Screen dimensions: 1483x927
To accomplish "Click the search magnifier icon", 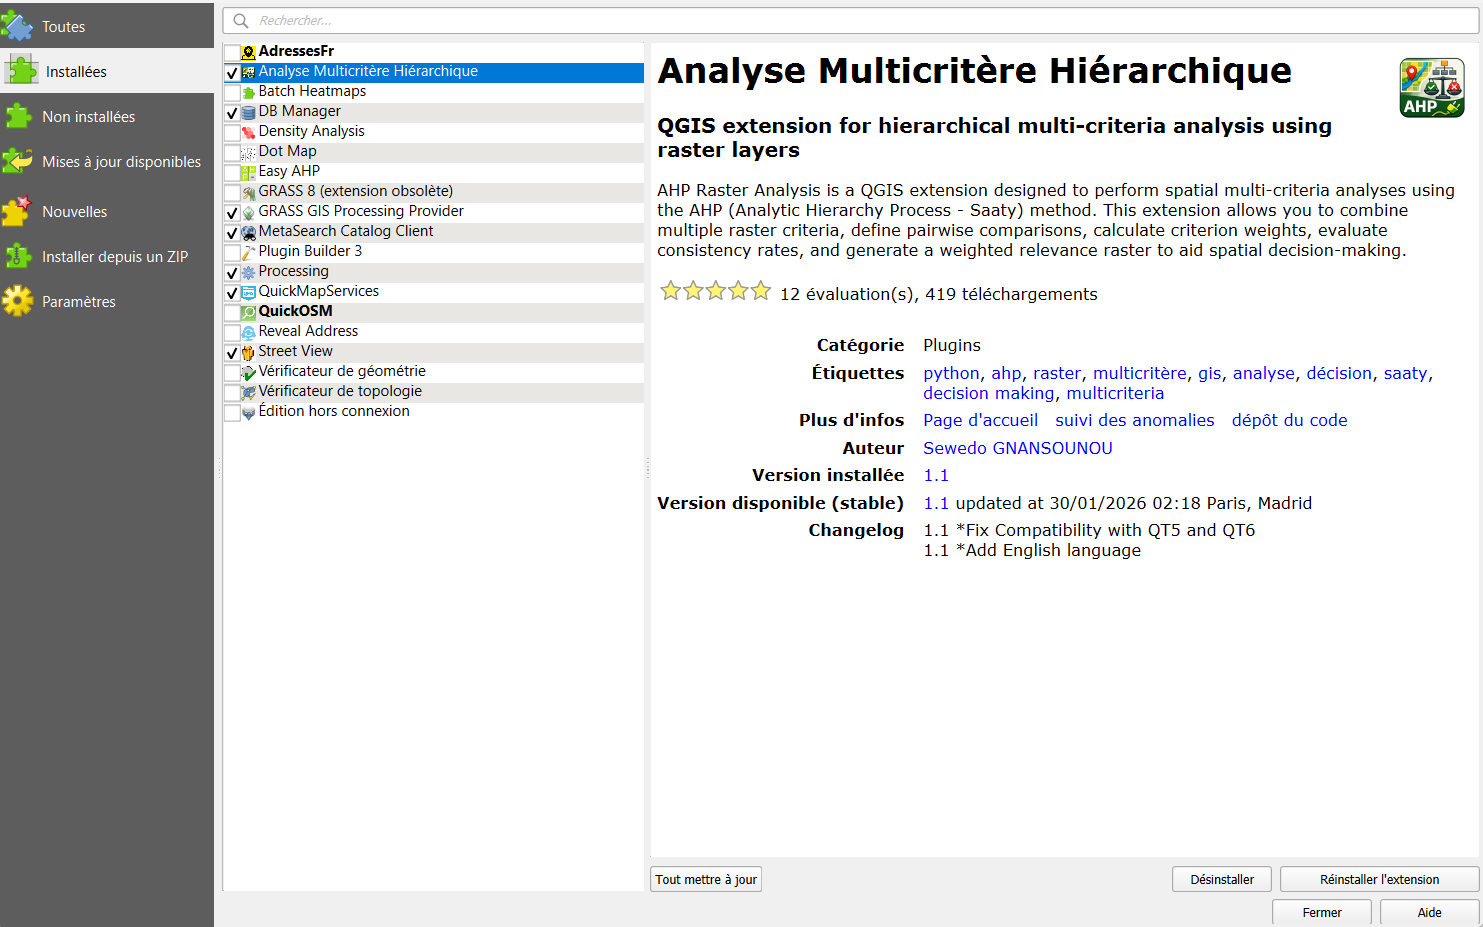I will tap(241, 21).
